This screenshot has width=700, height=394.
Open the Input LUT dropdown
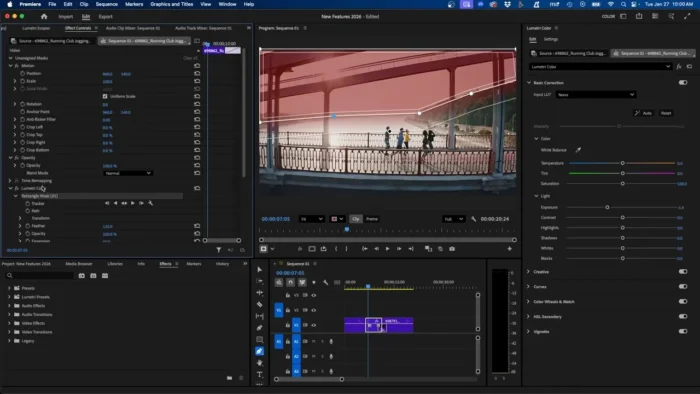(596, 95)
